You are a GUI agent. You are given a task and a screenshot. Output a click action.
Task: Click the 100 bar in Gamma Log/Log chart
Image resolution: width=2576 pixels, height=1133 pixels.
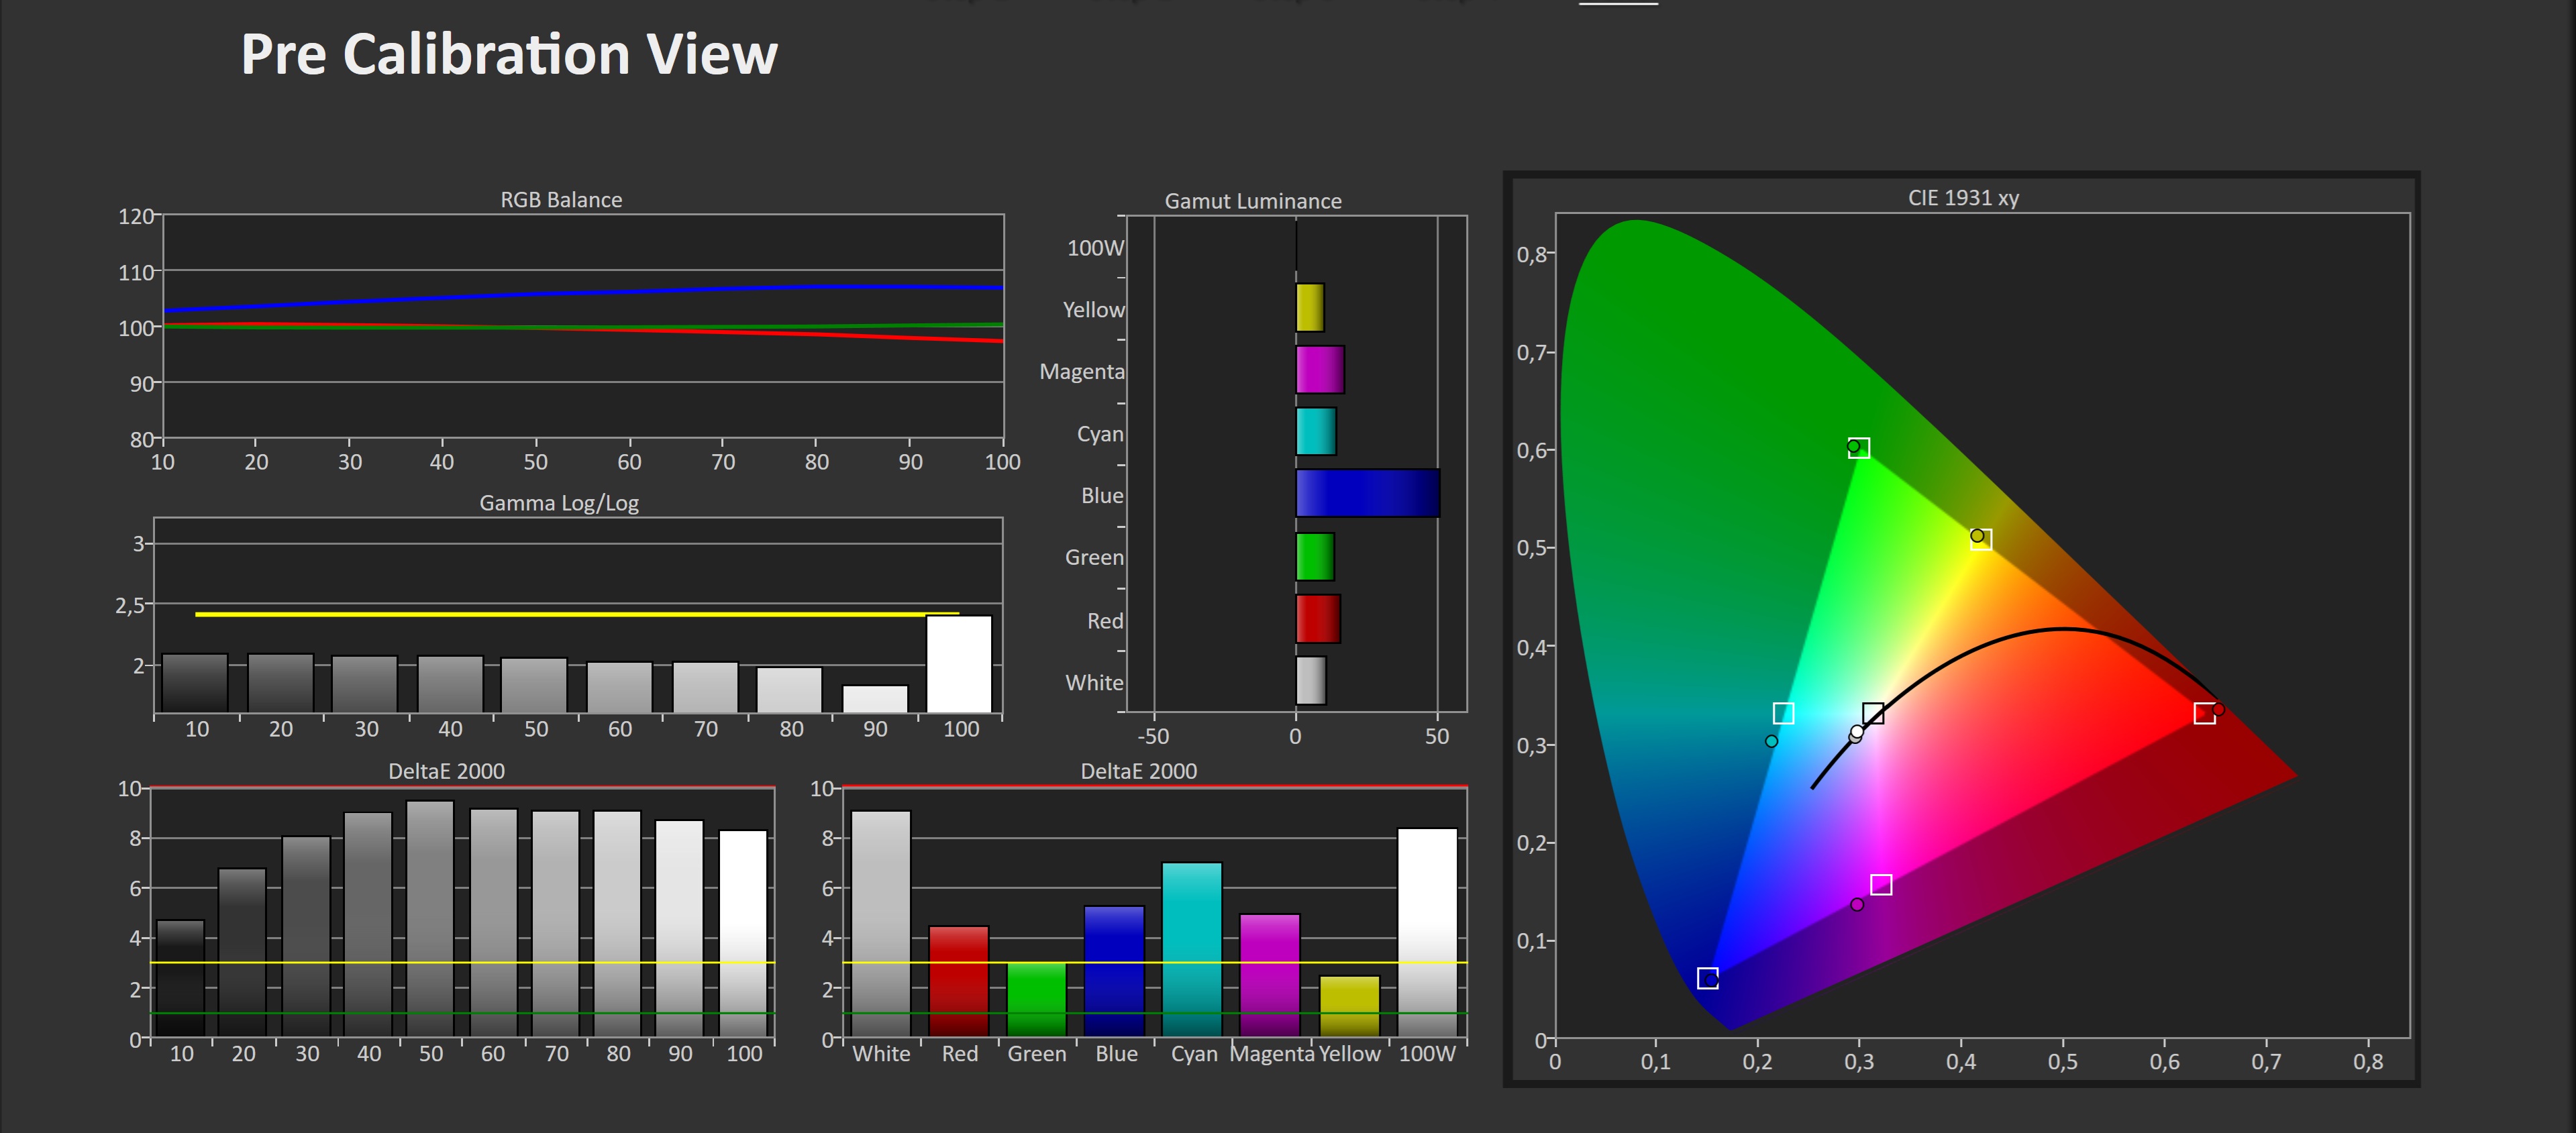[x=958, y=663]
